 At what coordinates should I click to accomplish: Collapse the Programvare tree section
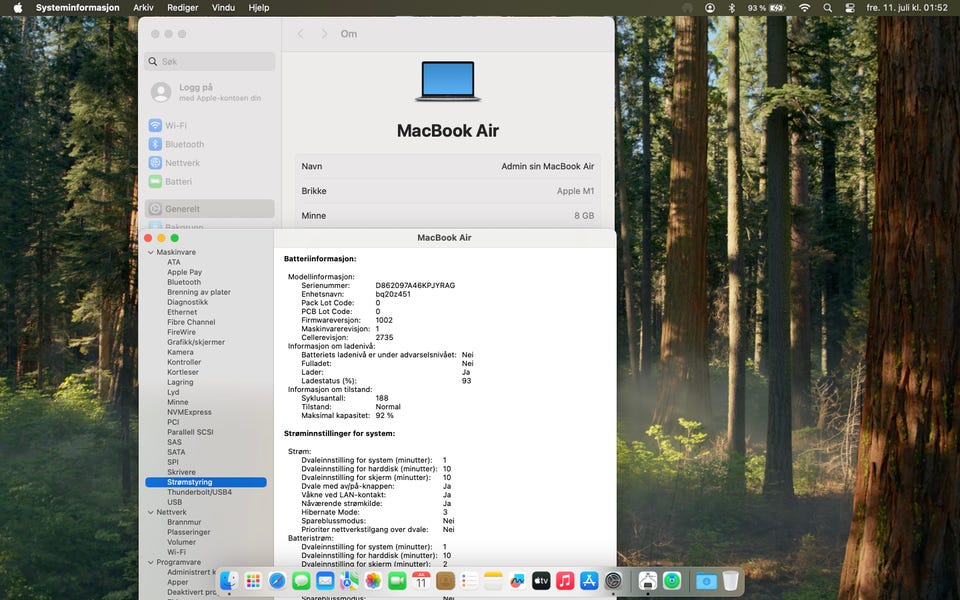[x=151, y=562]
